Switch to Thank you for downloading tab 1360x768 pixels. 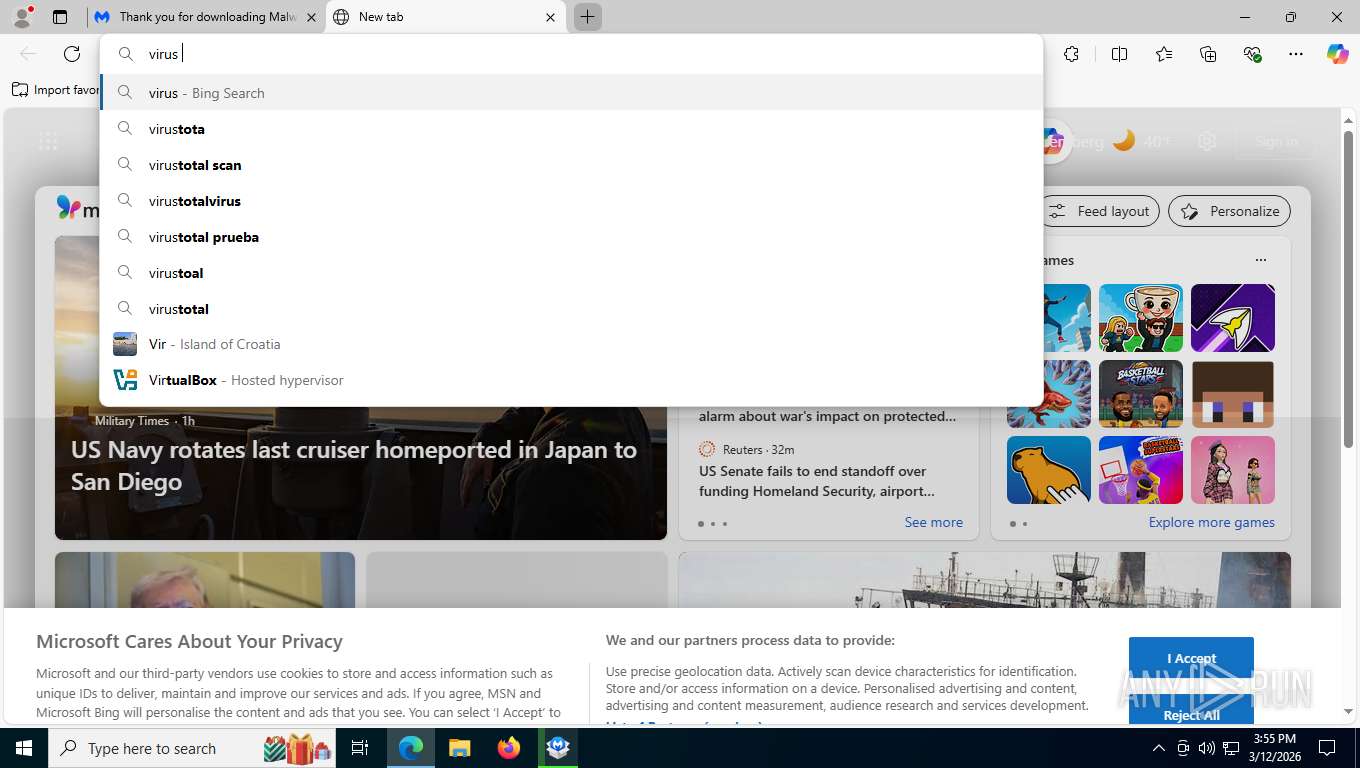click(x=206, y=17)
